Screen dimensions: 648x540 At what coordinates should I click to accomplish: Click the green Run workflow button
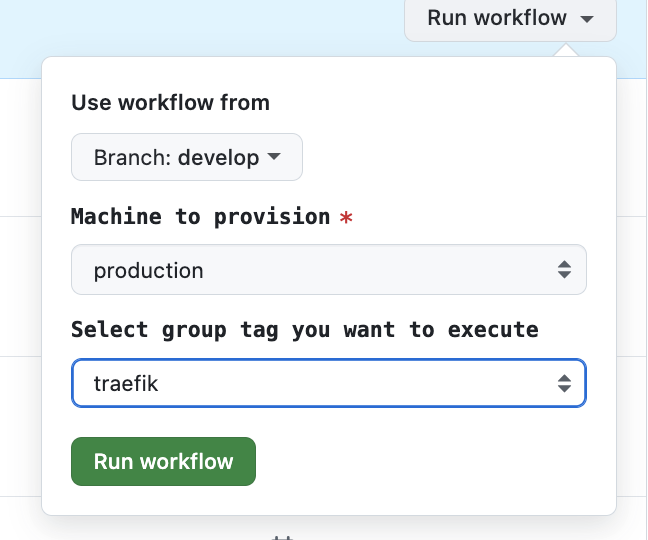tap(163, 461)
